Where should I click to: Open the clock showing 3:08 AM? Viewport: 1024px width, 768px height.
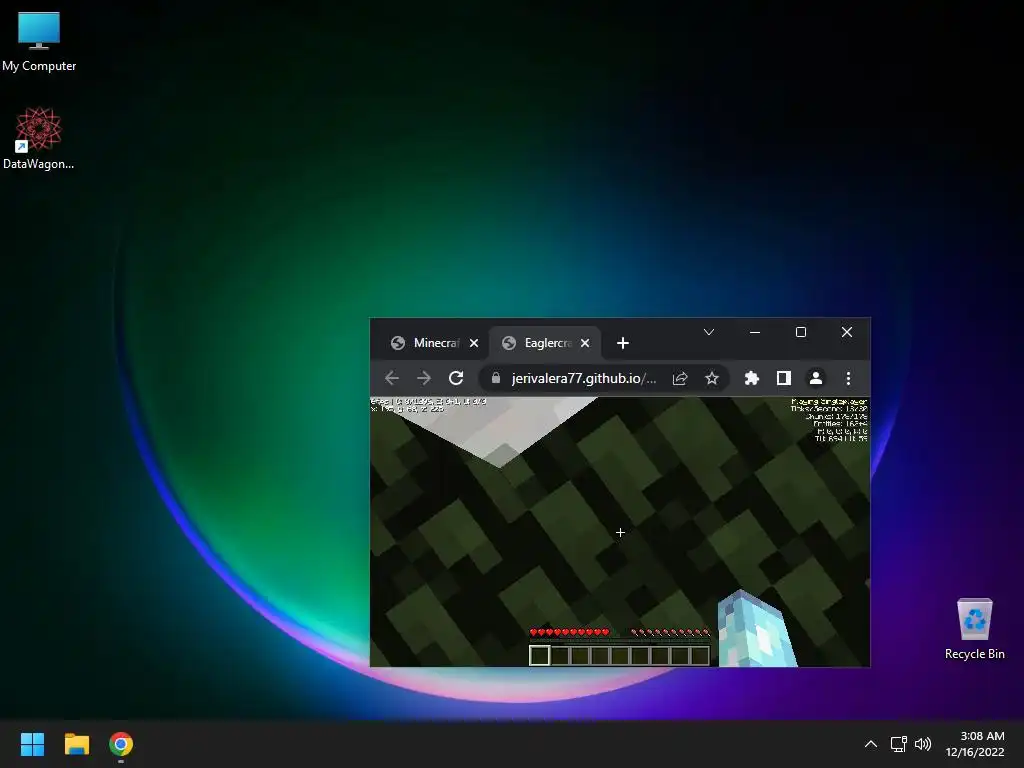(975, 744)
